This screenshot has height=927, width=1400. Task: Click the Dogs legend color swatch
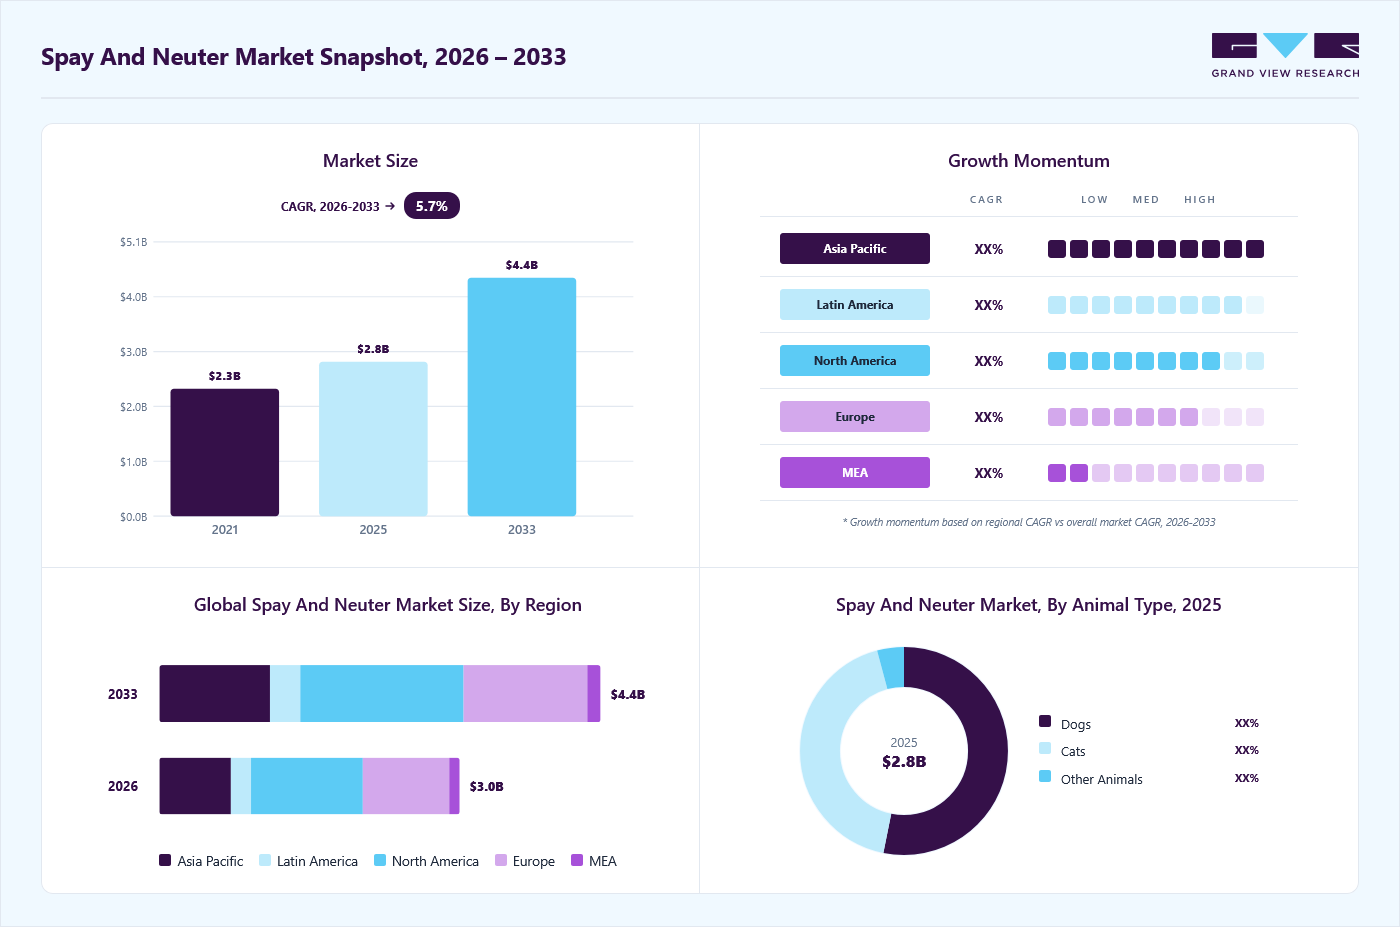click(x=1045, y=721)
